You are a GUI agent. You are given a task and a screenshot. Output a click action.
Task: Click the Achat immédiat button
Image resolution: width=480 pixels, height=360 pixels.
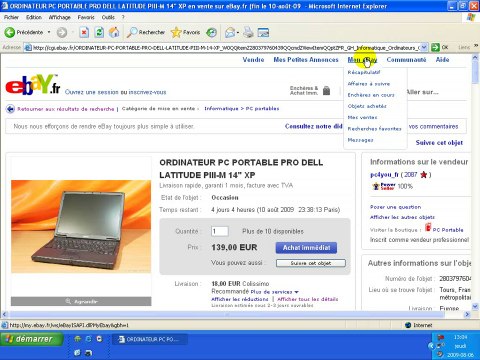click(x=306, y=248)
